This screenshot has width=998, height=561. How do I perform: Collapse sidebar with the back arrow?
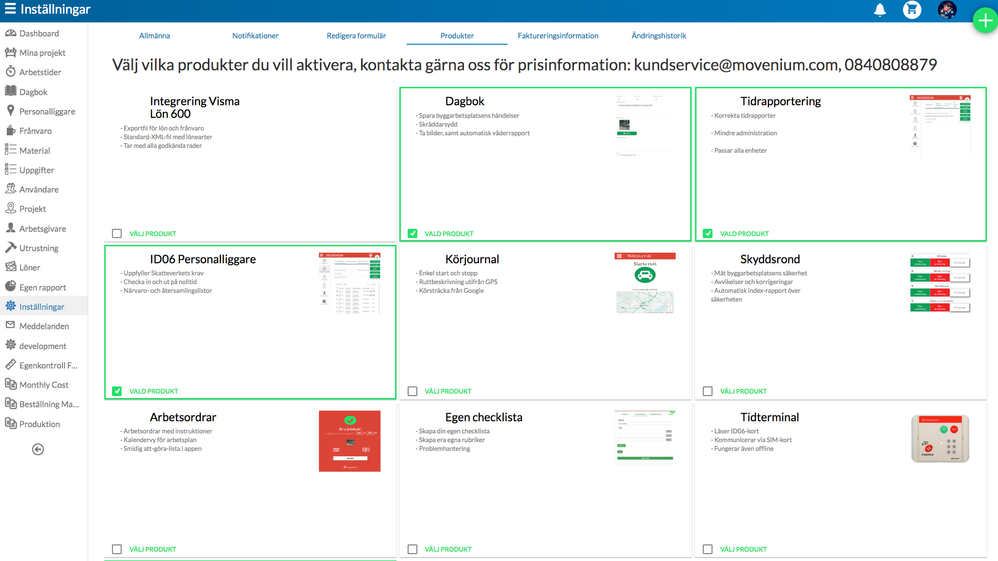38,450
